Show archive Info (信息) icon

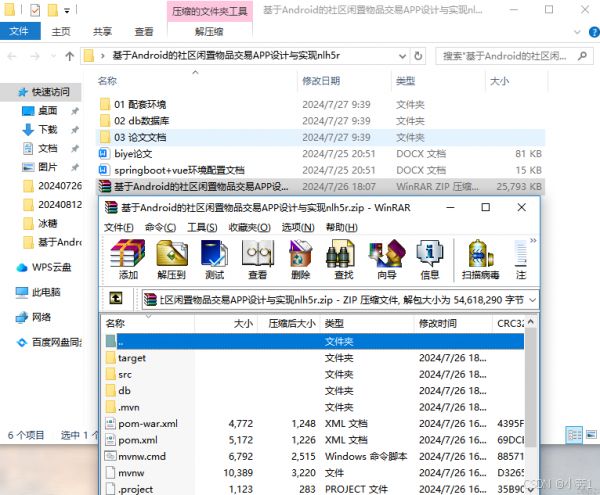(x=429, y=259)
